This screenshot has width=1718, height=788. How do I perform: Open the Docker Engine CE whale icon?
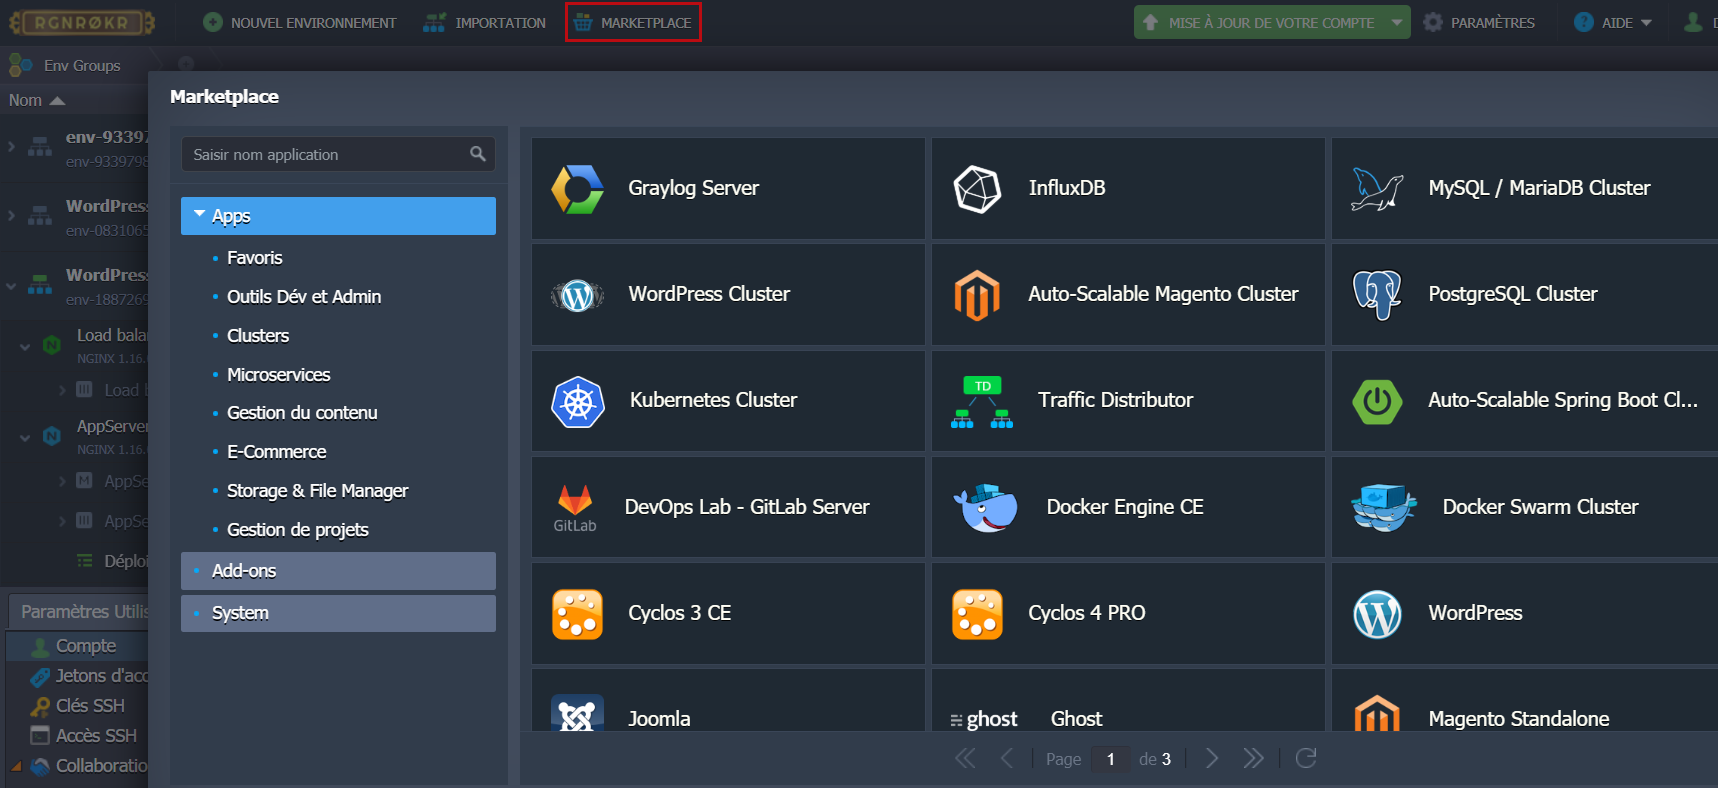pos(985,508)
